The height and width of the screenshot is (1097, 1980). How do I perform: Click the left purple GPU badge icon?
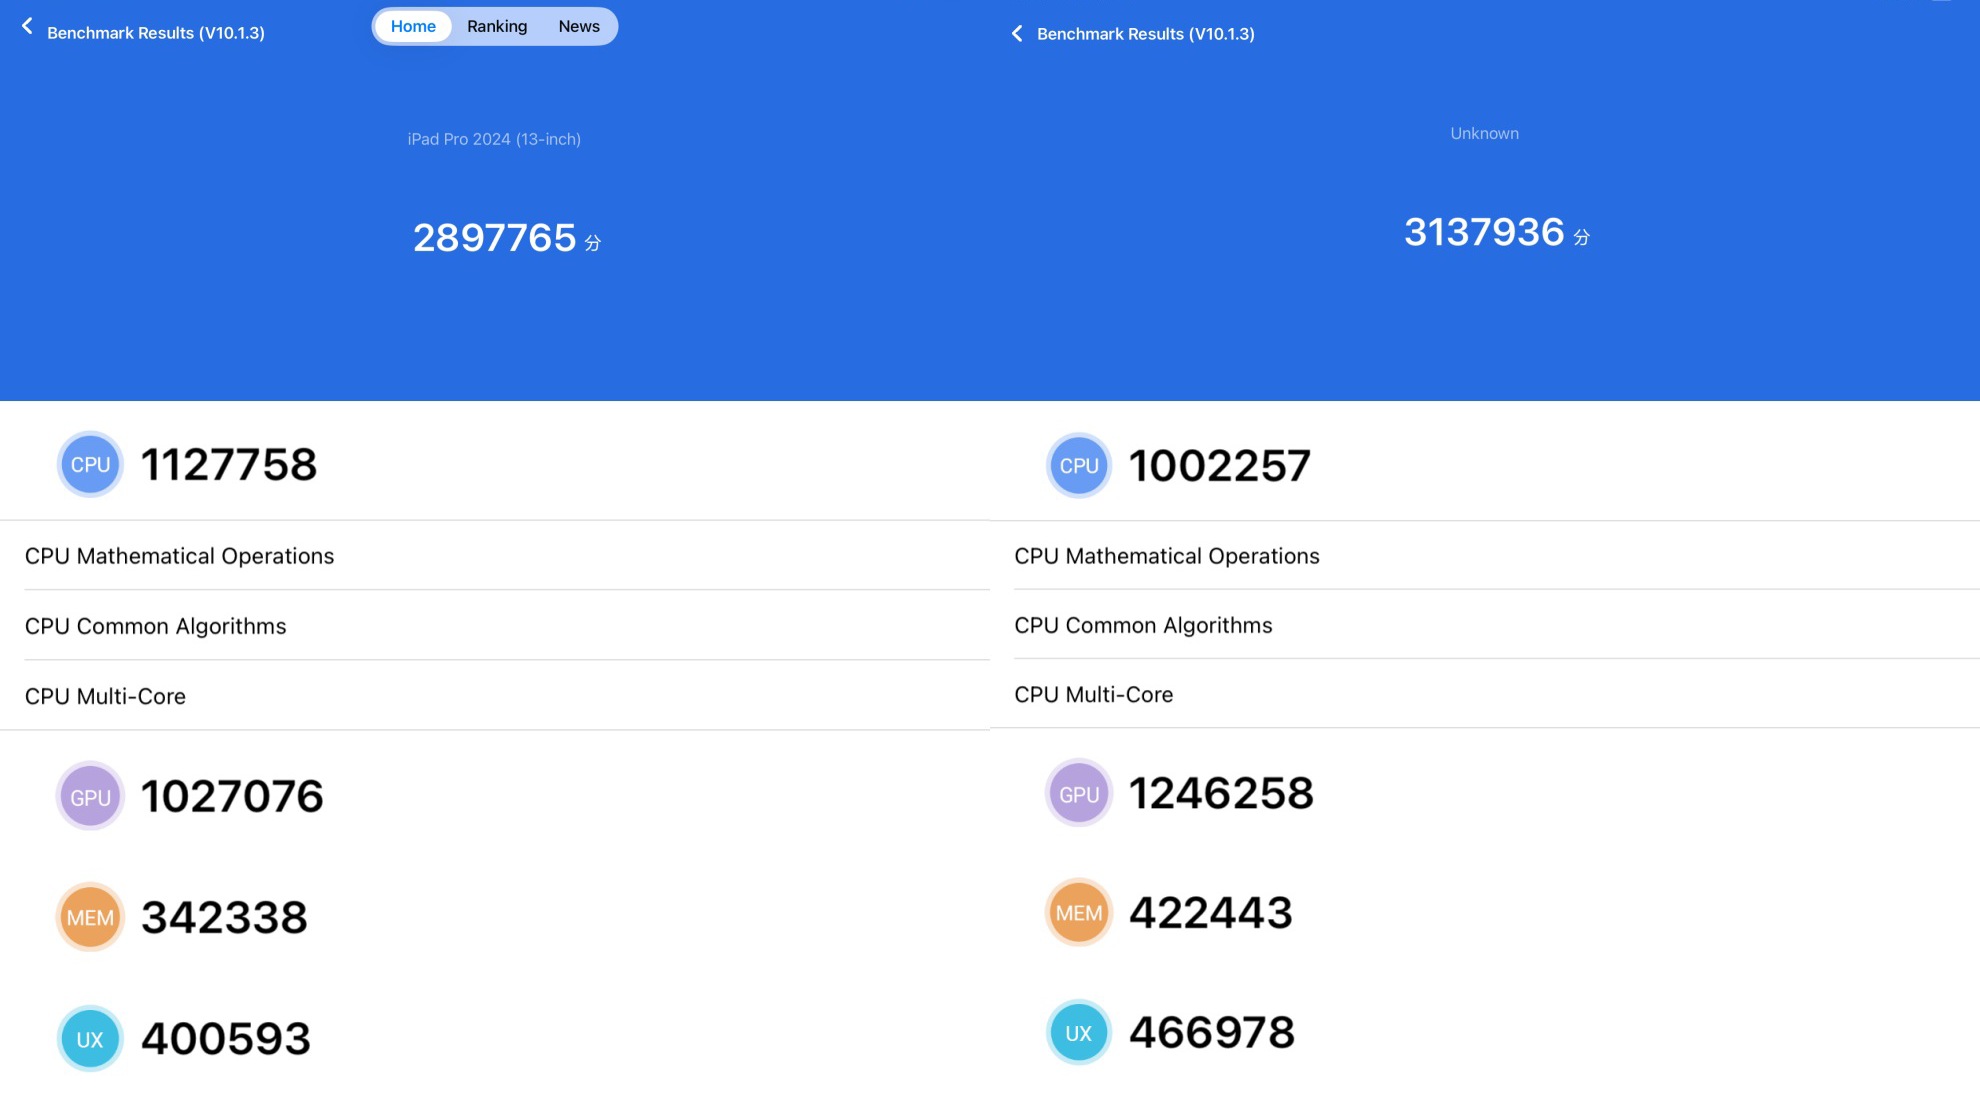tap(90, 797)
